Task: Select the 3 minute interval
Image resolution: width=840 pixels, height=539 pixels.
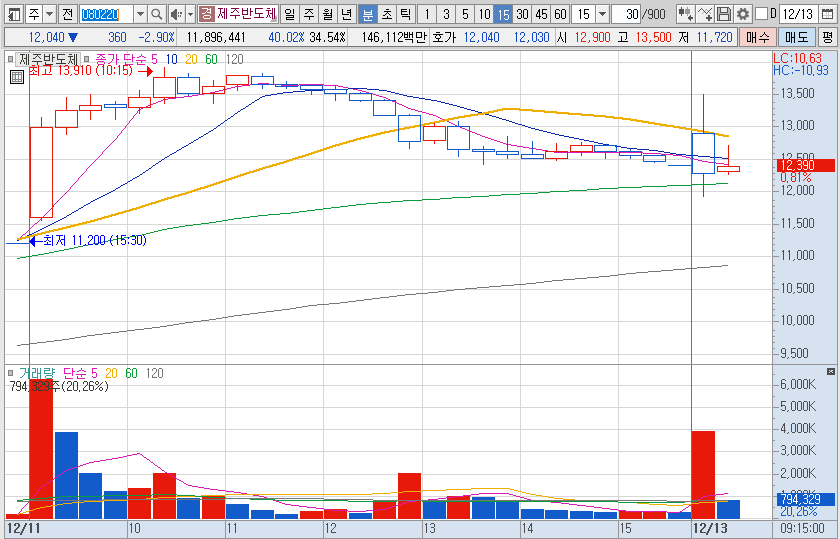Action: click(446, 14)
